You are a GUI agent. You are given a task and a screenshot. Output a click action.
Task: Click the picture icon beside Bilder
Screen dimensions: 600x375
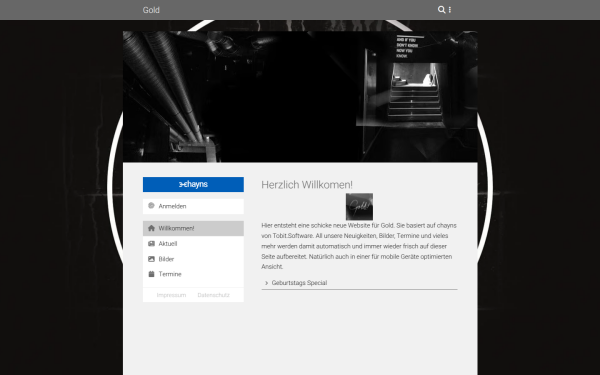[151, 259]
